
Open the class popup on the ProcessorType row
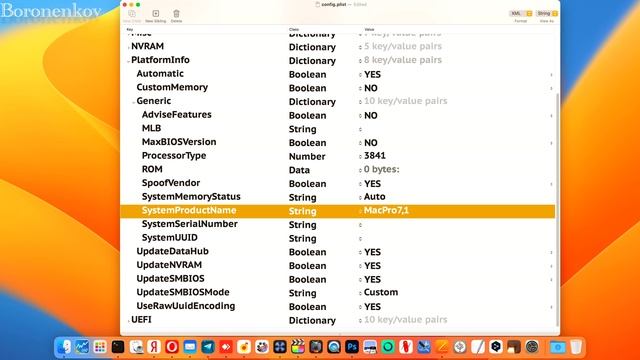coord(360,157)
